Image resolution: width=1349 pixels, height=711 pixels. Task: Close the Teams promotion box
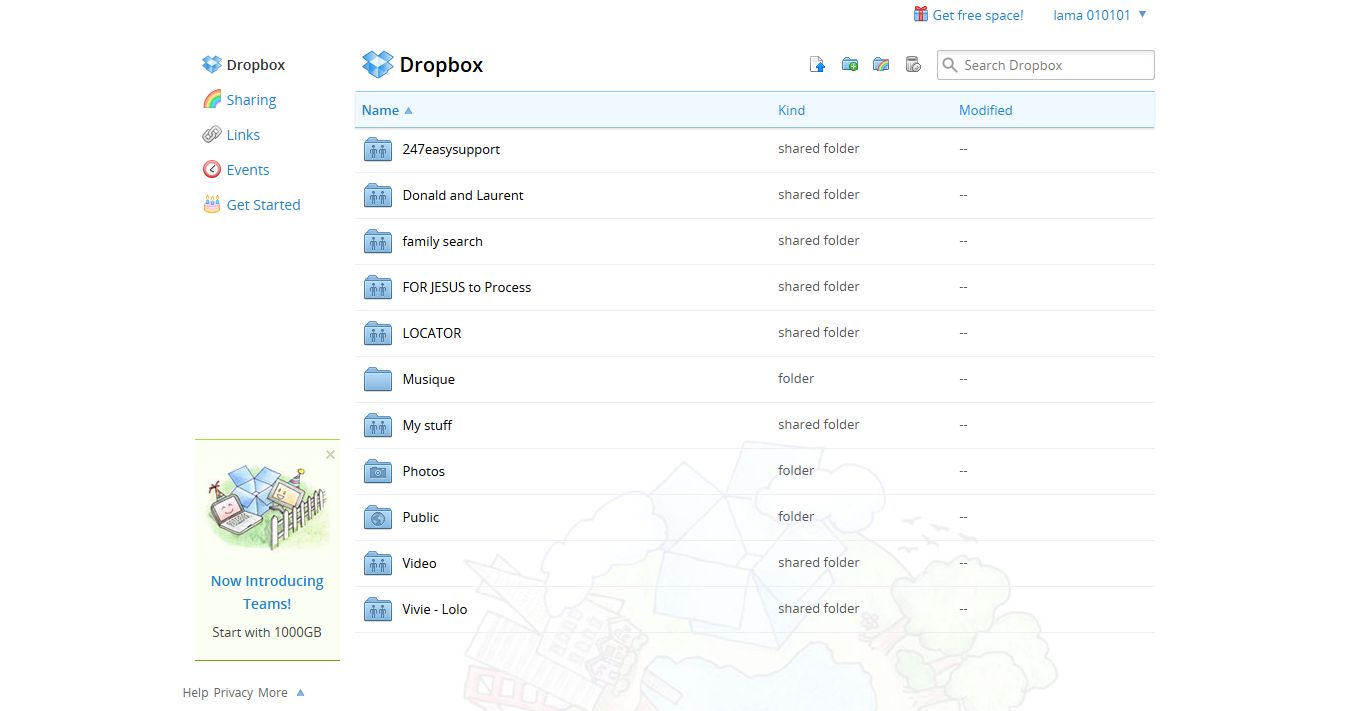[x=331, y=454]
